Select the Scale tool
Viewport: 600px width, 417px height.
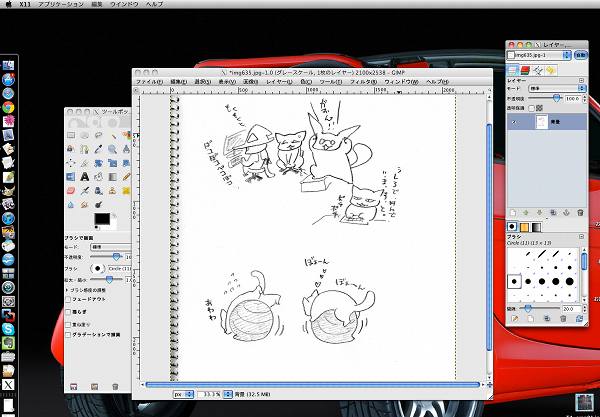tap(112, 163)
